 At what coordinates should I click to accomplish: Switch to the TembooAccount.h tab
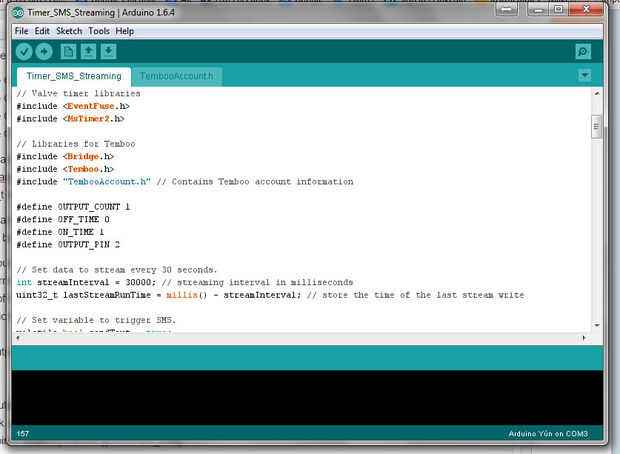(177, 76)
